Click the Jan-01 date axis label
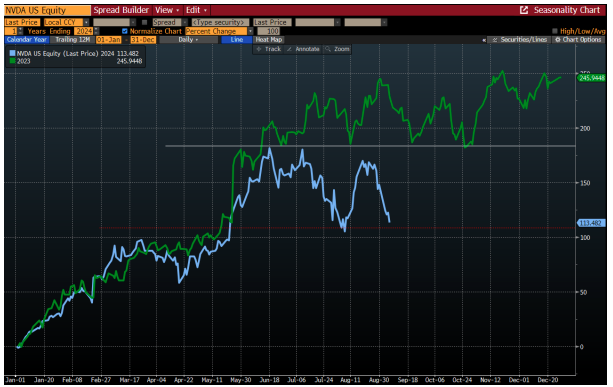613x387 pixels. point(16,380)
